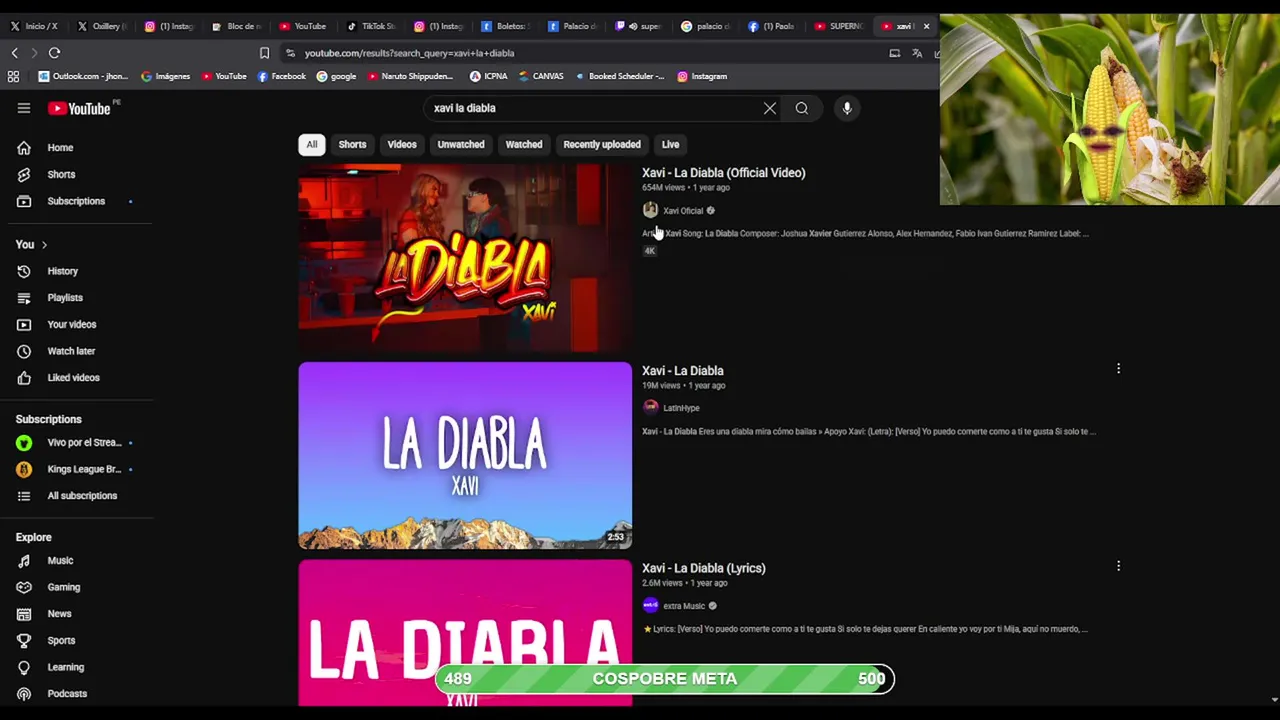This screenshot has height=720, width=1280.
Task: Select the All filter chip
Action: click(312, 144)
